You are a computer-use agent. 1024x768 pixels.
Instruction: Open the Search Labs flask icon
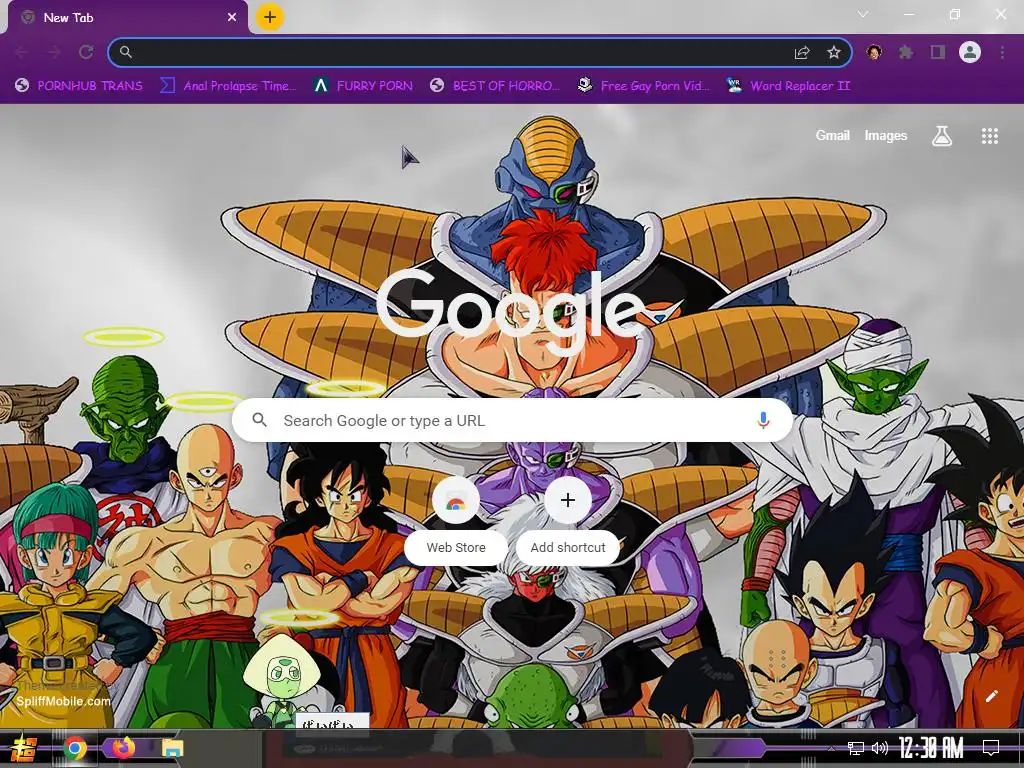click(x=941, y=136)
